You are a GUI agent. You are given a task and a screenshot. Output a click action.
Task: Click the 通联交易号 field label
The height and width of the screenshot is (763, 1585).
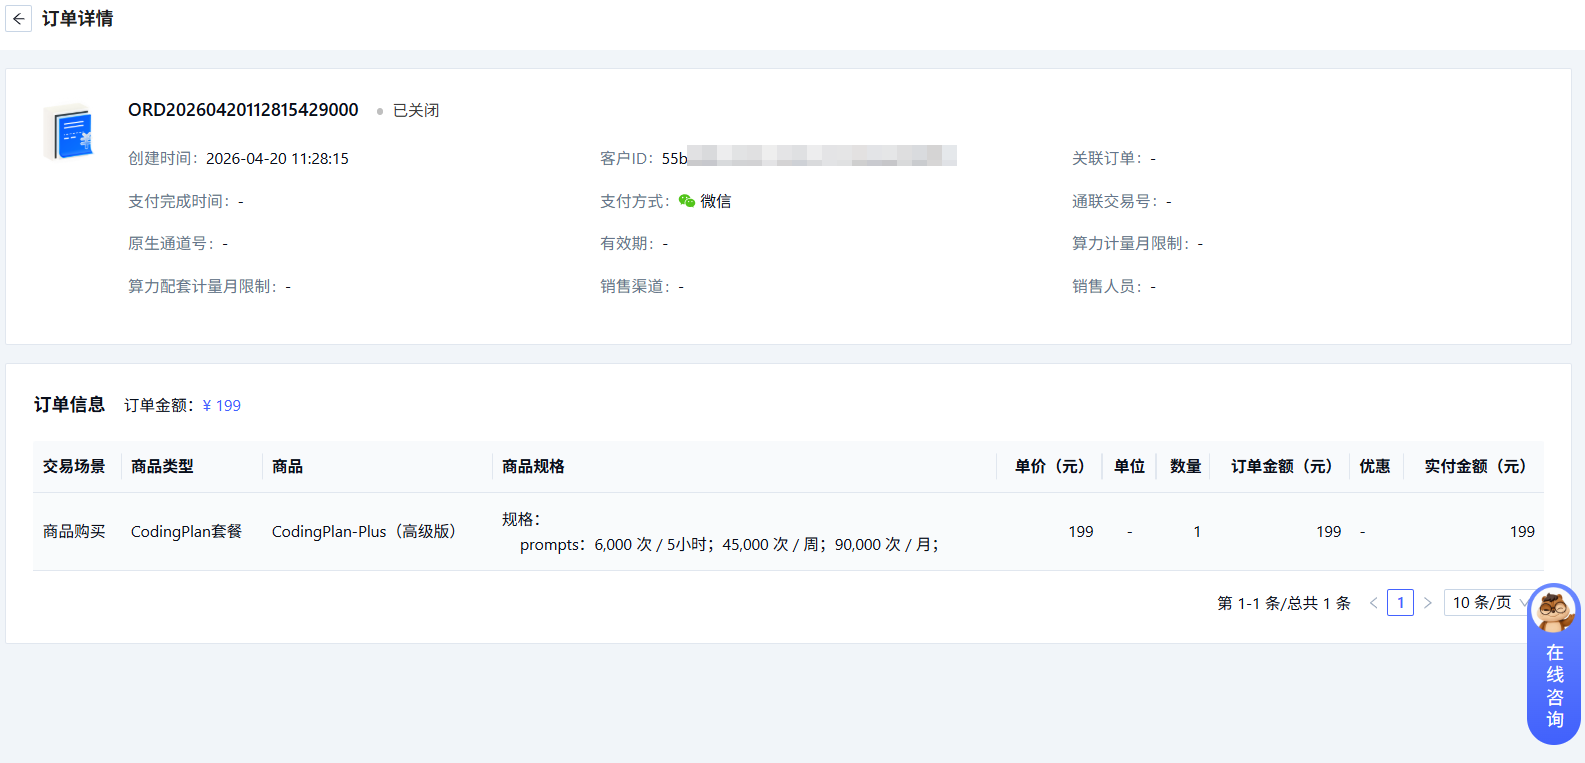tap(1115, 201)
